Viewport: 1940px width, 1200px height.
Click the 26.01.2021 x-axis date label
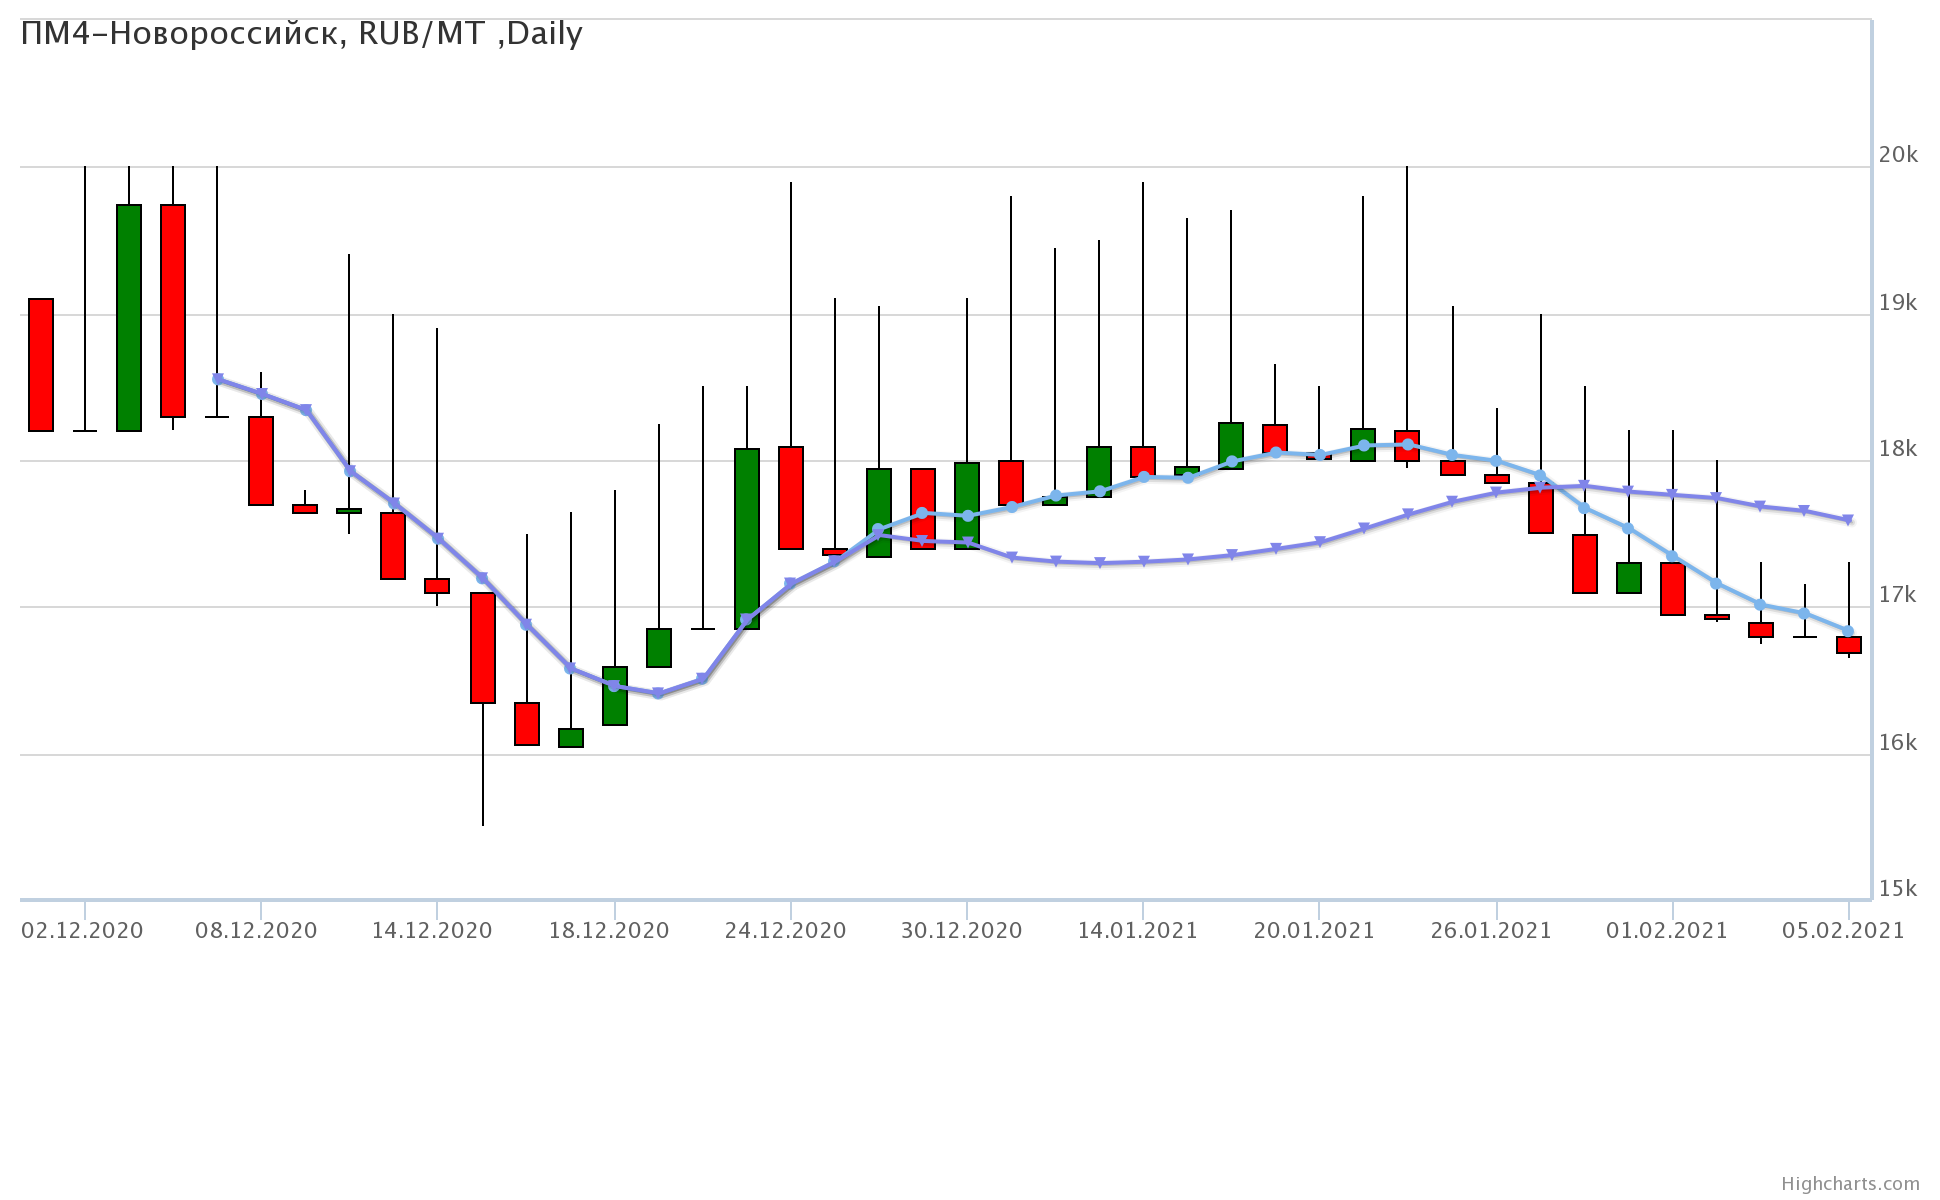click(1490, 931)
